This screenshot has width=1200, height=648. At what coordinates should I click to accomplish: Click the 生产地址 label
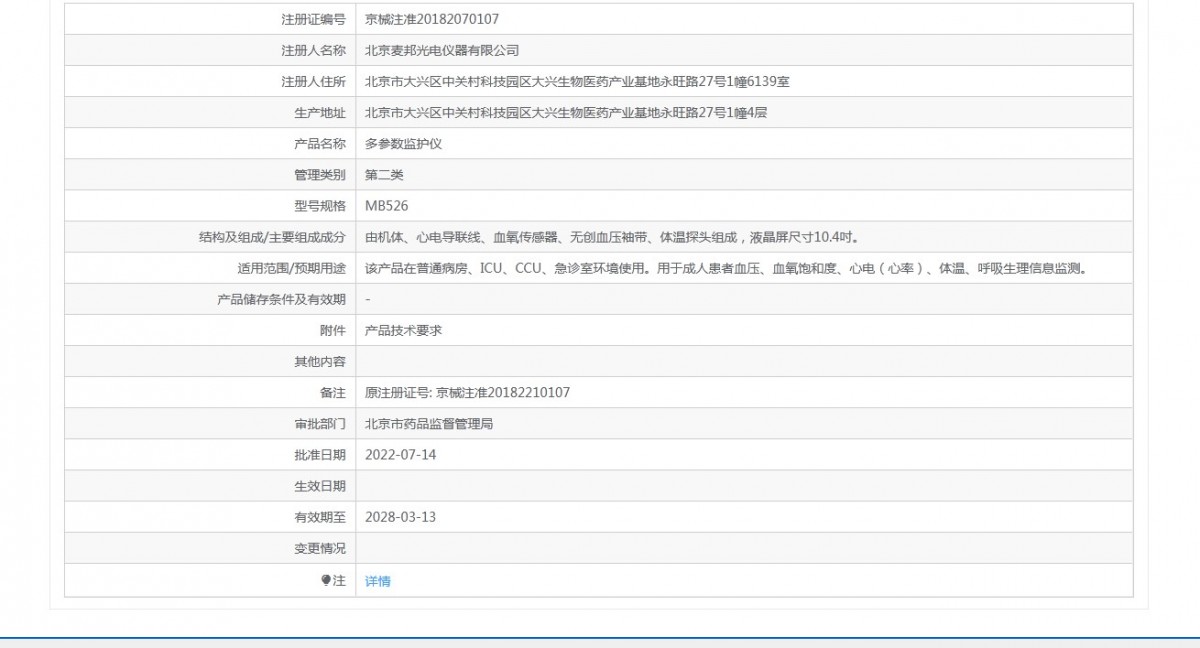click(x=320, y=113)
